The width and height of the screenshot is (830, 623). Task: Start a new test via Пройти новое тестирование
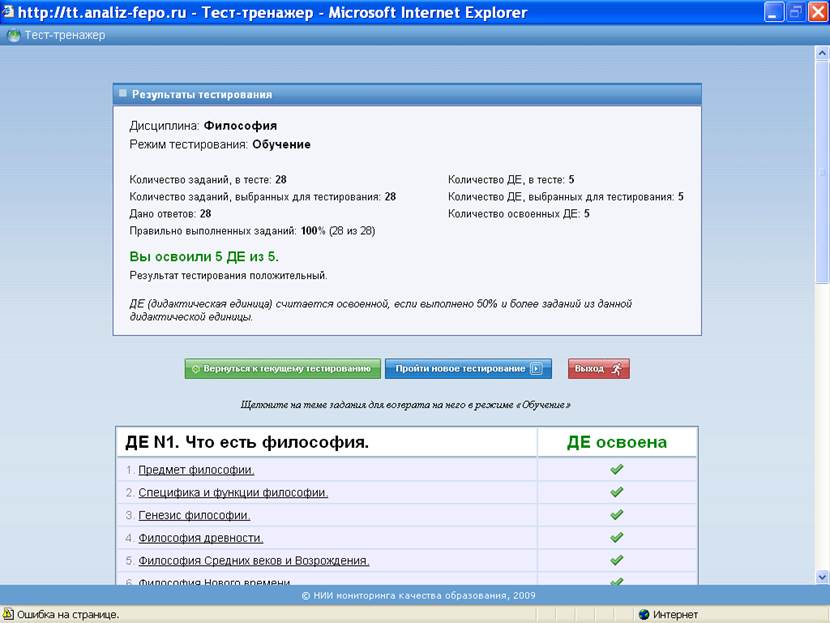(x=468, y=368)
